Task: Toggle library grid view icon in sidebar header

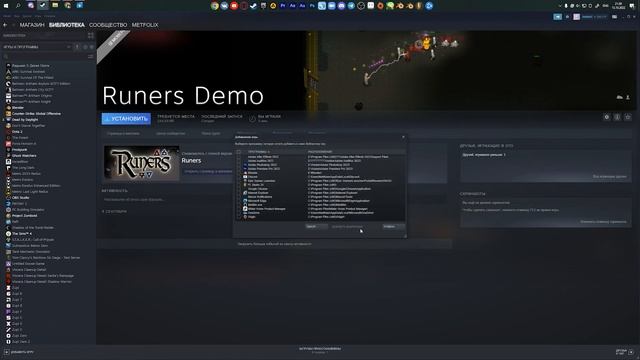Action: pos(91,36)
